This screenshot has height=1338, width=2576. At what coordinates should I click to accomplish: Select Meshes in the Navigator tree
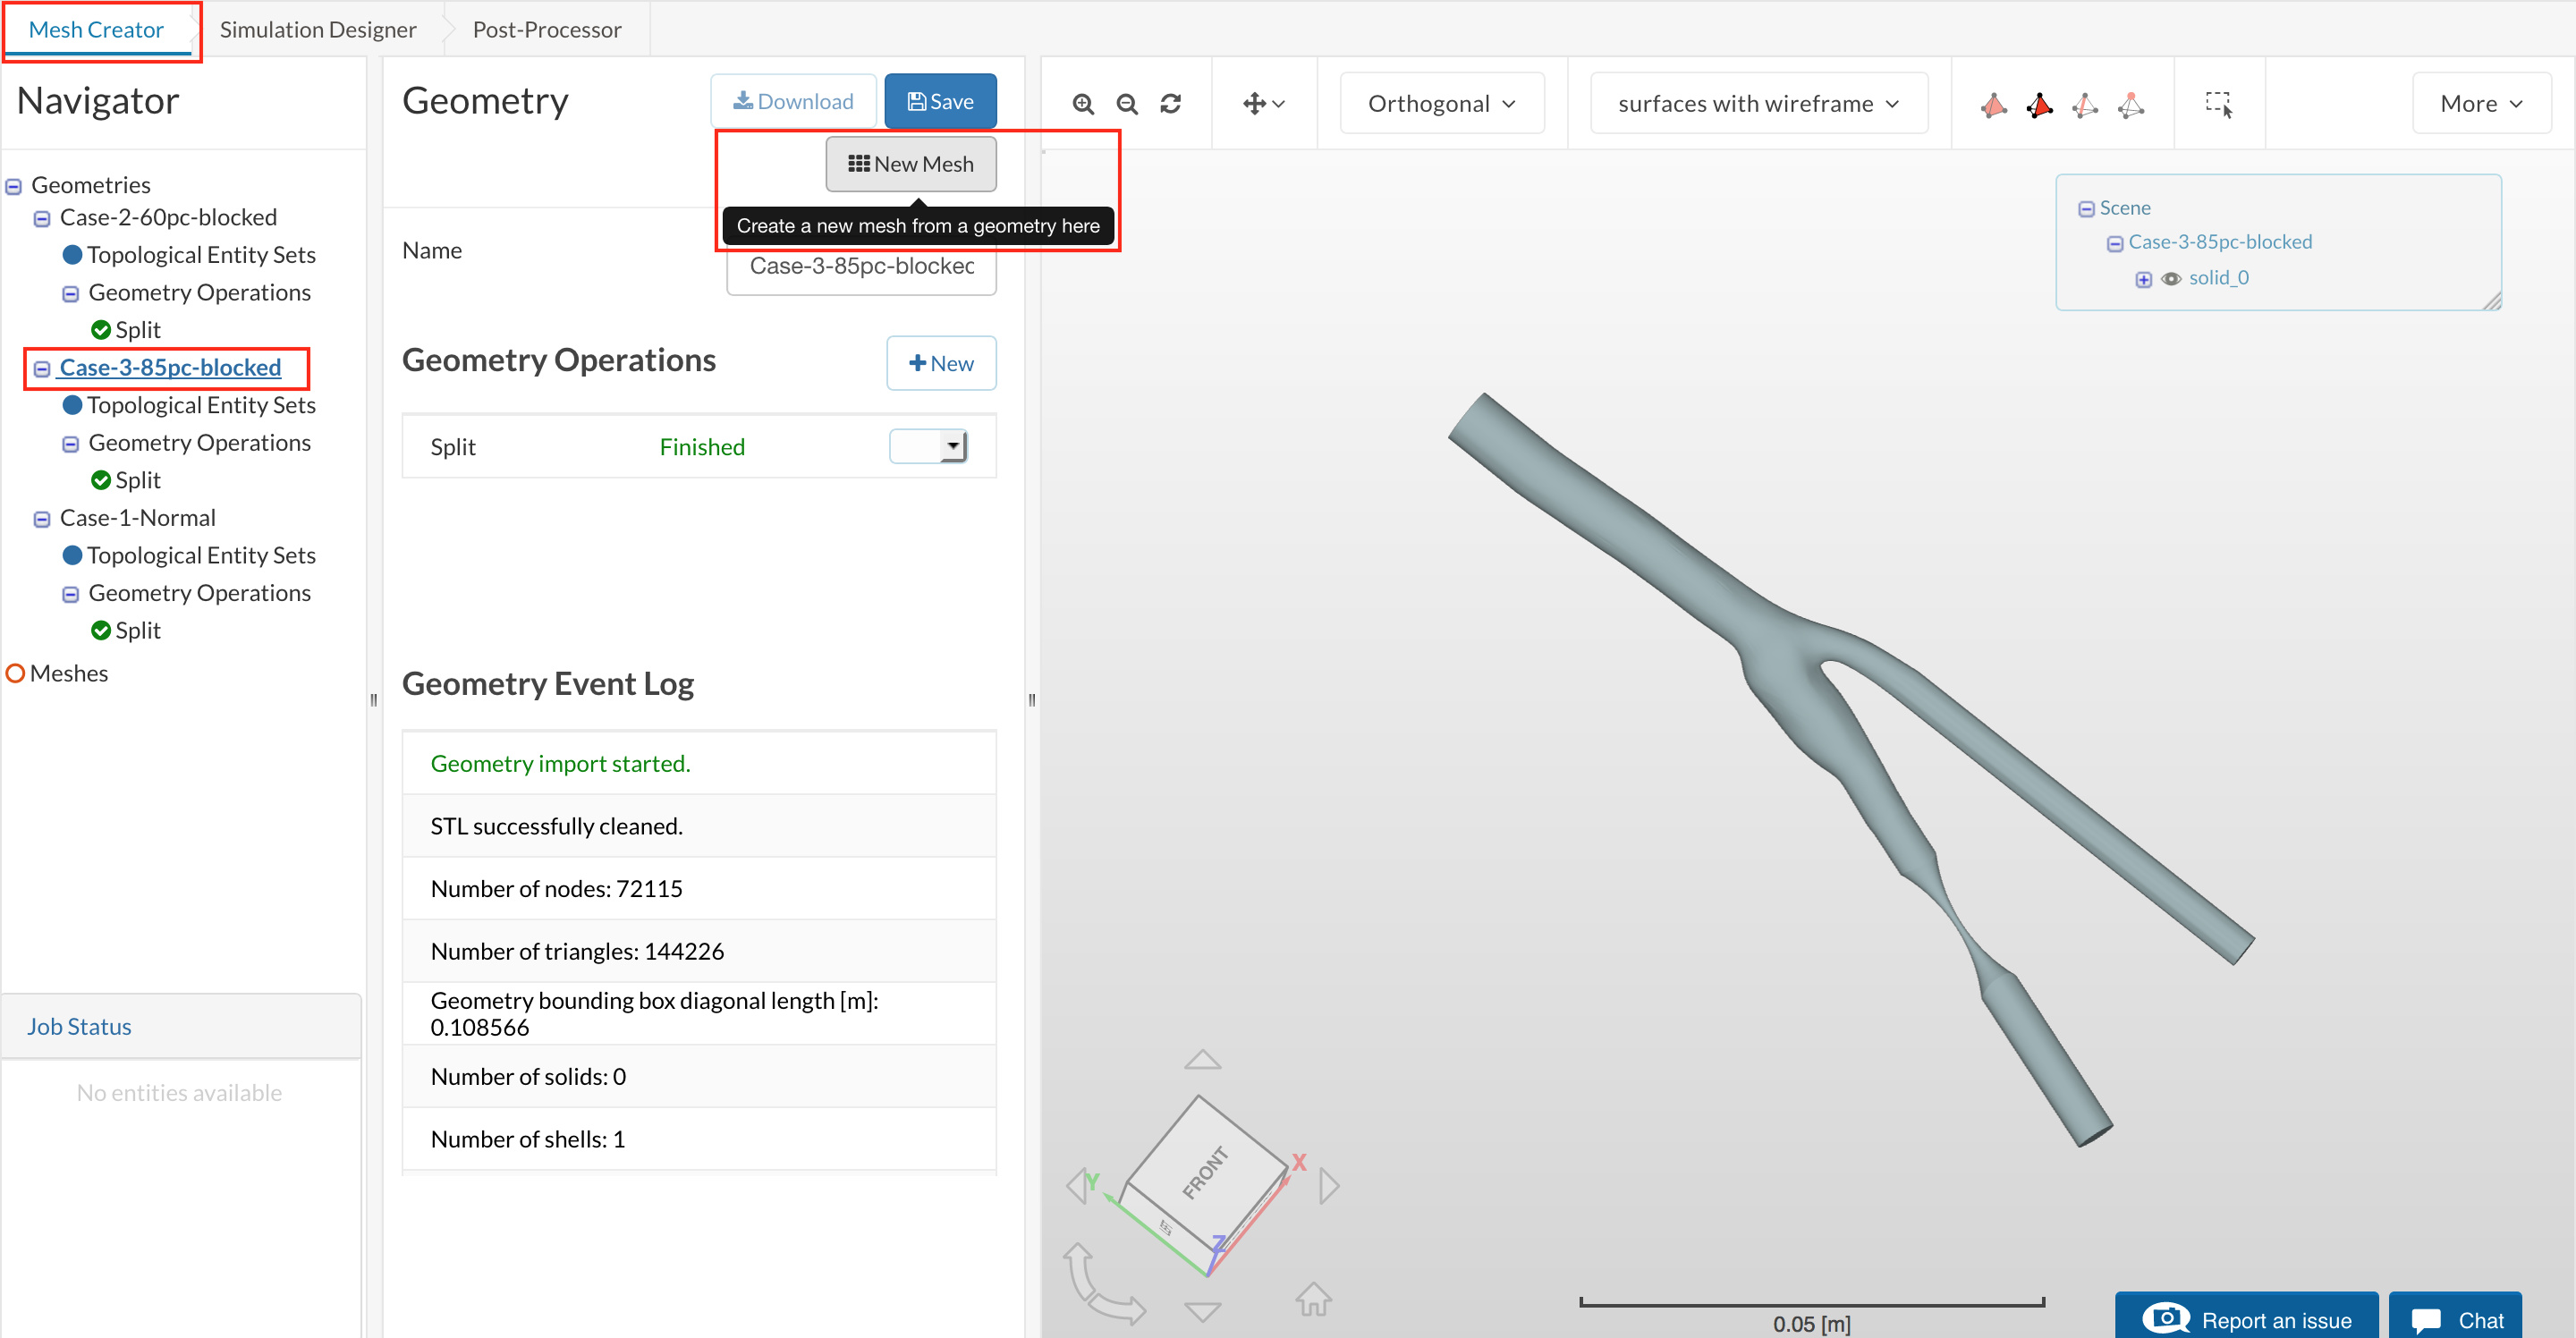(x=68, y=673)
